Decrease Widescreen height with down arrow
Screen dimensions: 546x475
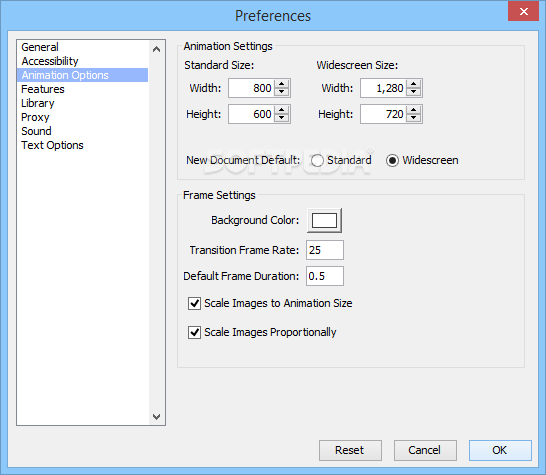point(413,118)
